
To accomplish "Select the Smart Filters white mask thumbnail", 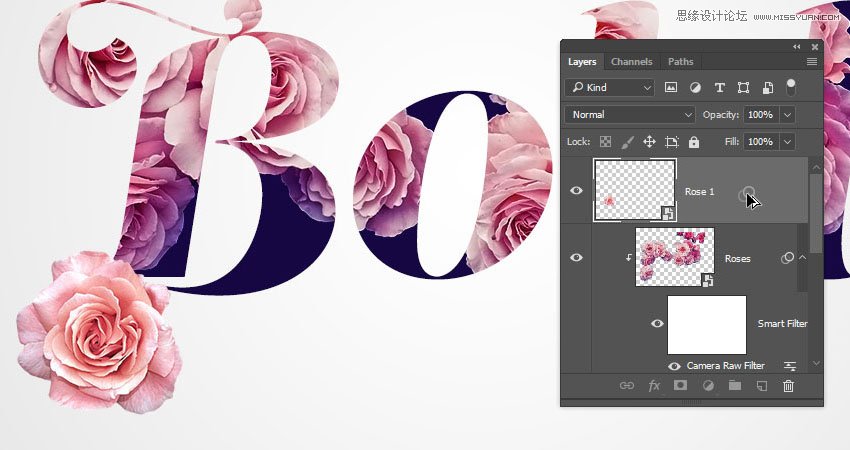I will click(x=707, y=325).
